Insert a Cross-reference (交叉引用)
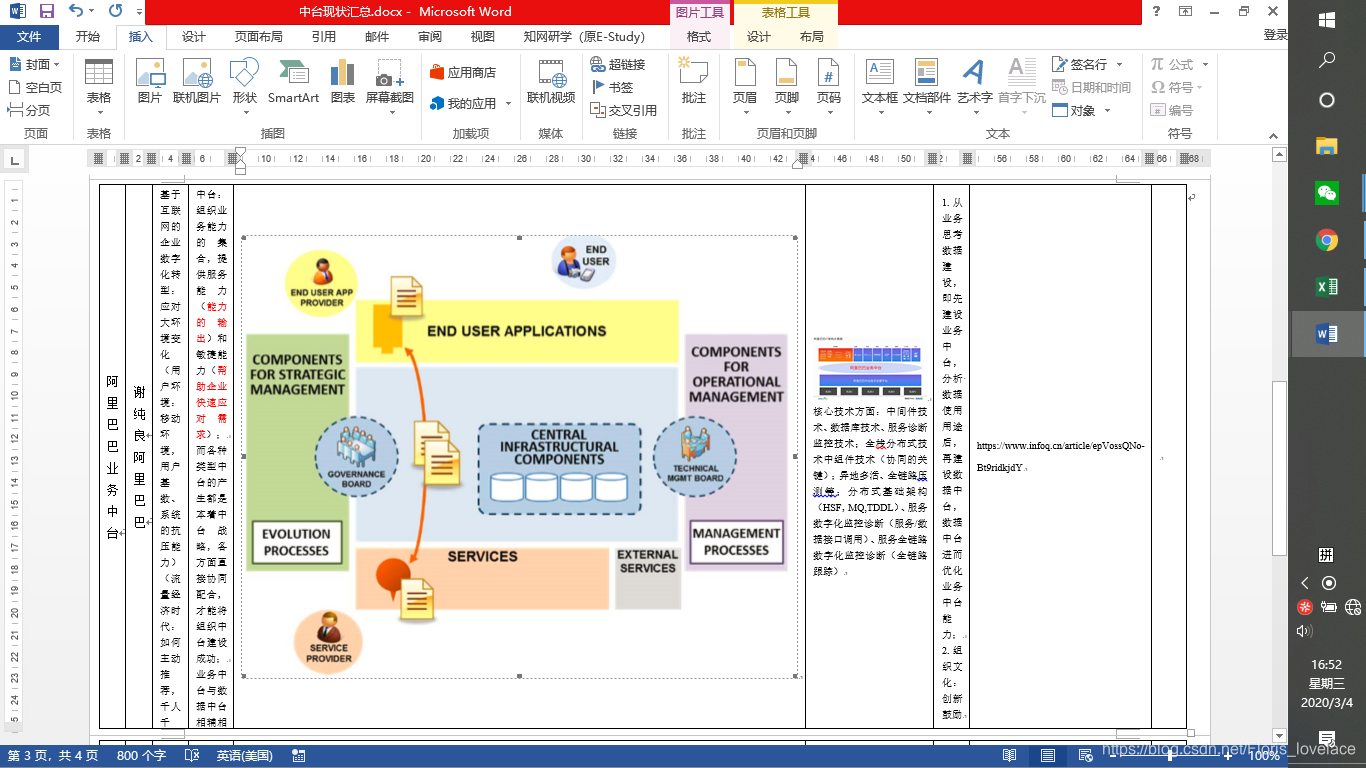This screenshot has height=768, width=1366. [x=623, y=110]
